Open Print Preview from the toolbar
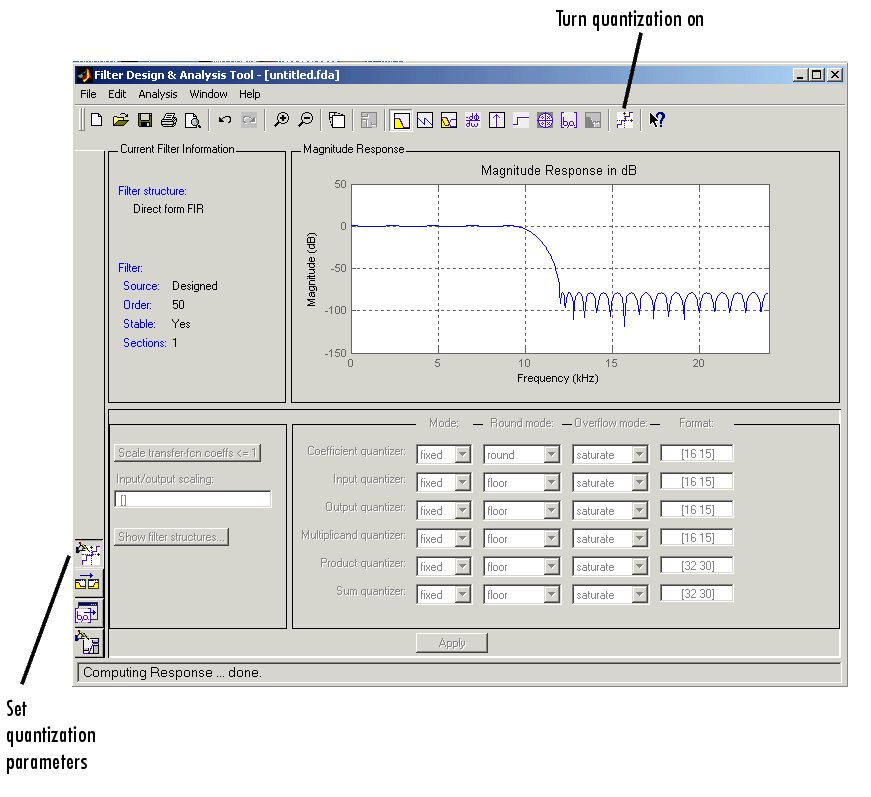Viewport: 871px width, 797px height. (193, 120)
